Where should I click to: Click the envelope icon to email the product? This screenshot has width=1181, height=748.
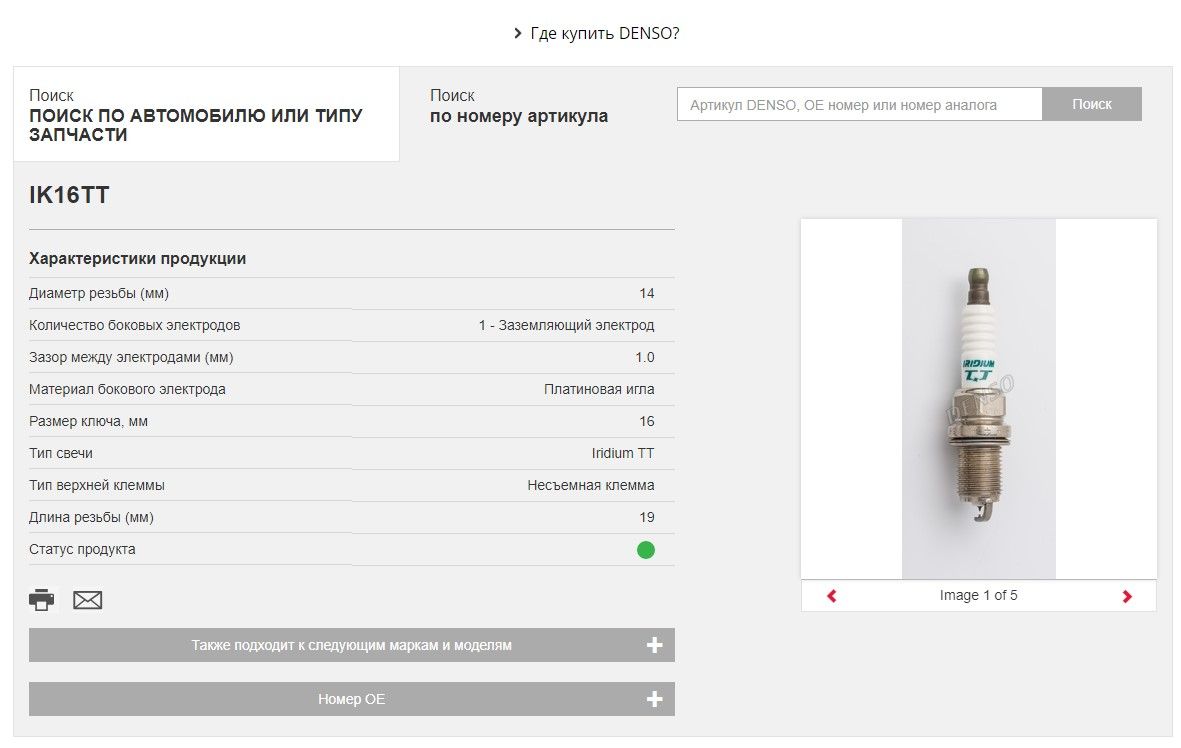(x=88, y=600)
